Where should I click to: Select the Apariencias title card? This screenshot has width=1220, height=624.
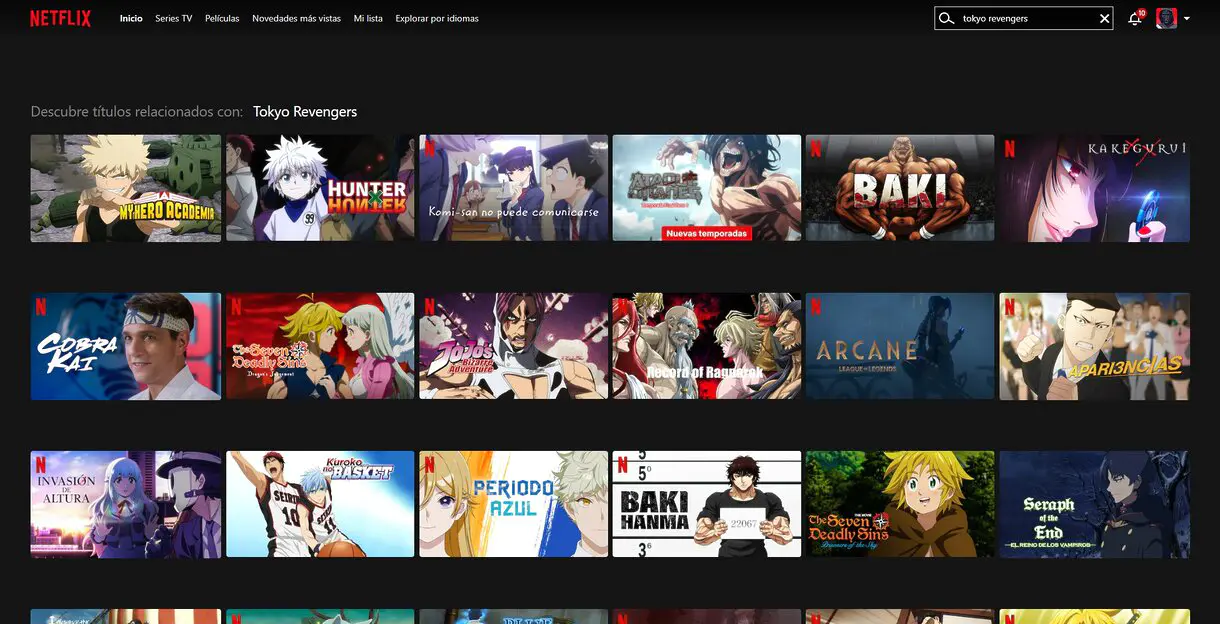pyautogui.click(x=1095, y=346)
